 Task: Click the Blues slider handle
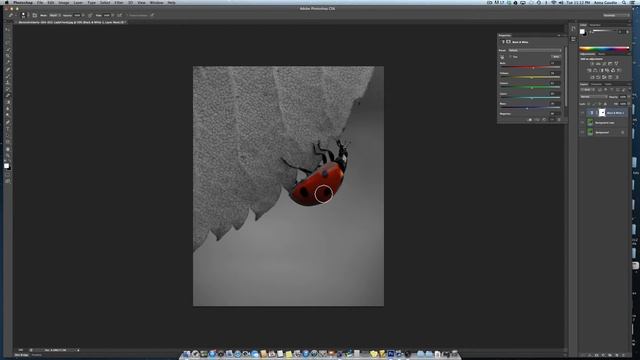point(527,109)
